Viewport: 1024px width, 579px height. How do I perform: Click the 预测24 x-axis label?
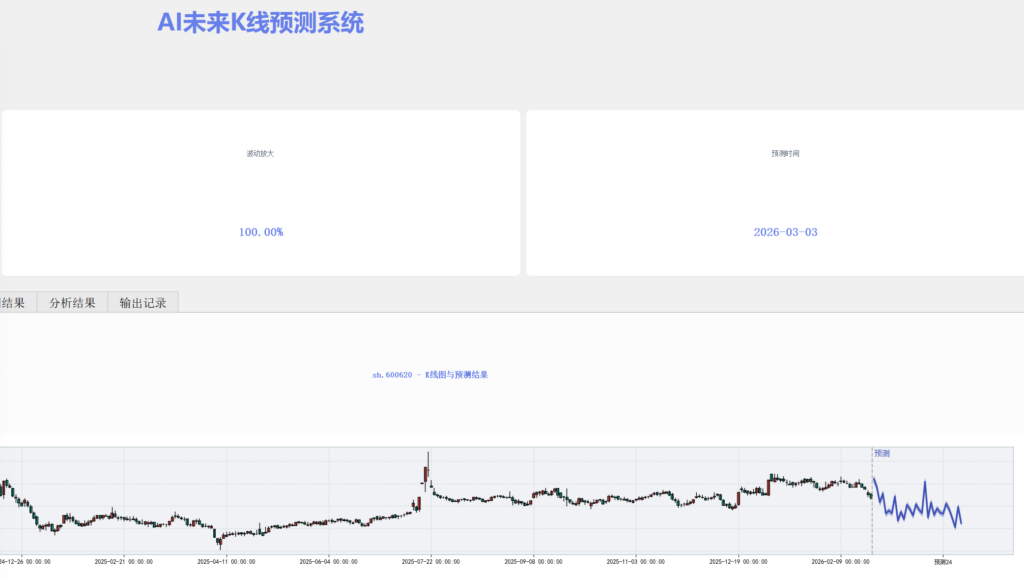[942, 562]
